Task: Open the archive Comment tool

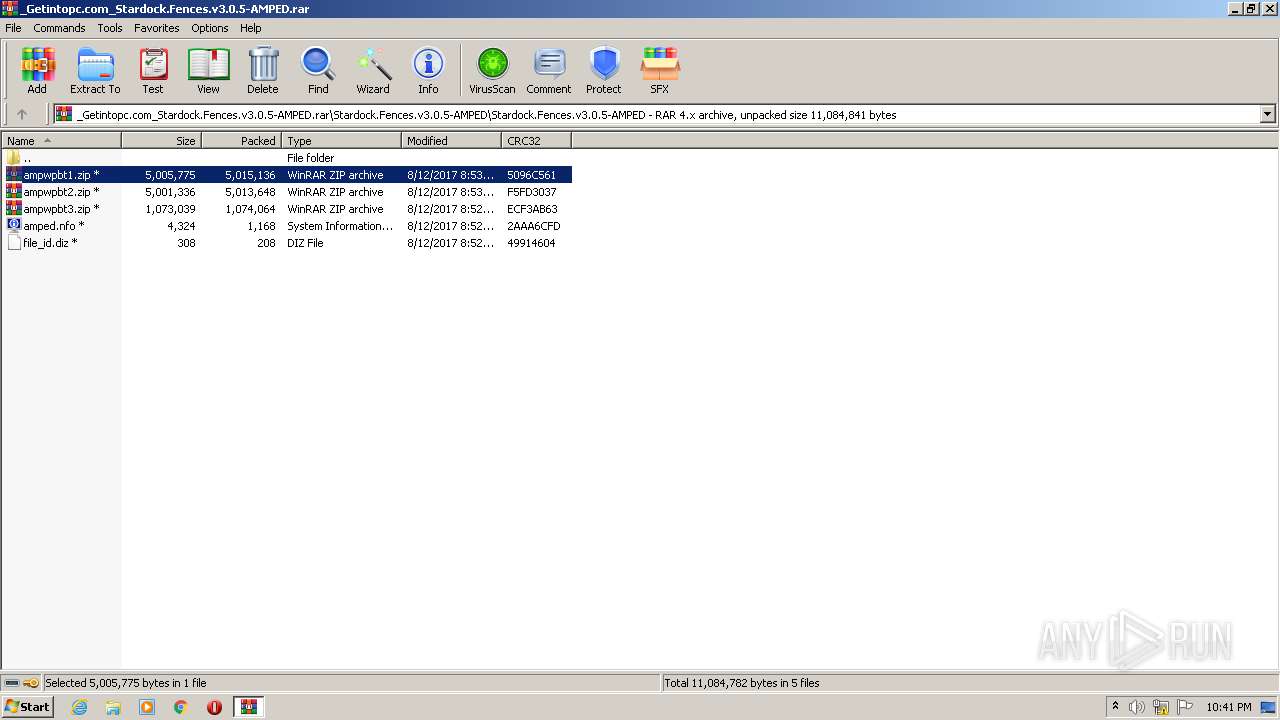Action: (549, 70)
